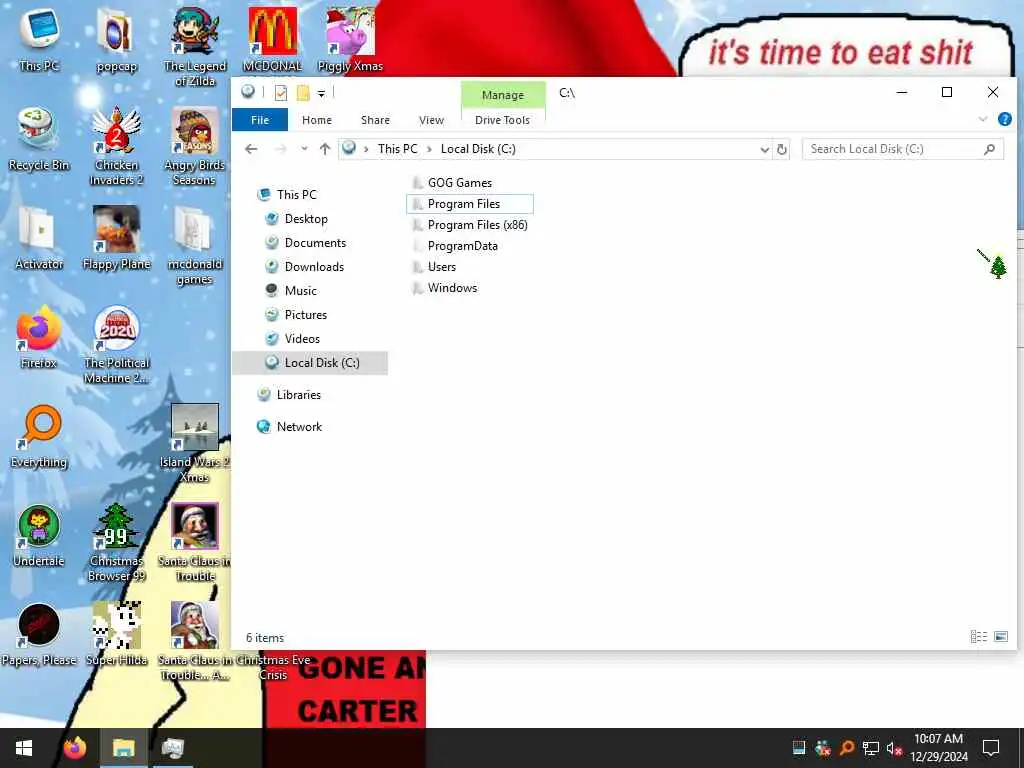Image resolution: width=1024 pixels, height=768 pixels.
Task: Go up one folder level
Action: pyautogui.click(x=325, y=149)
